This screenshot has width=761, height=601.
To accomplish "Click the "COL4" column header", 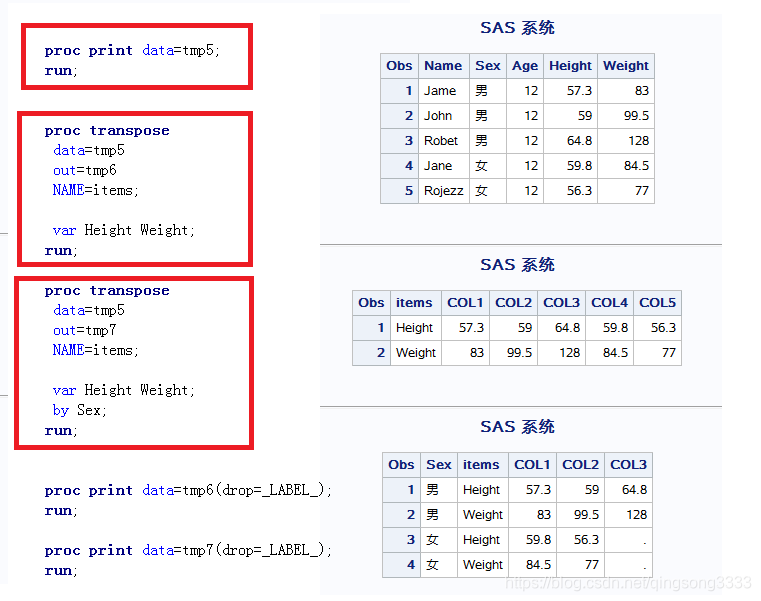I will click(609, 303).
